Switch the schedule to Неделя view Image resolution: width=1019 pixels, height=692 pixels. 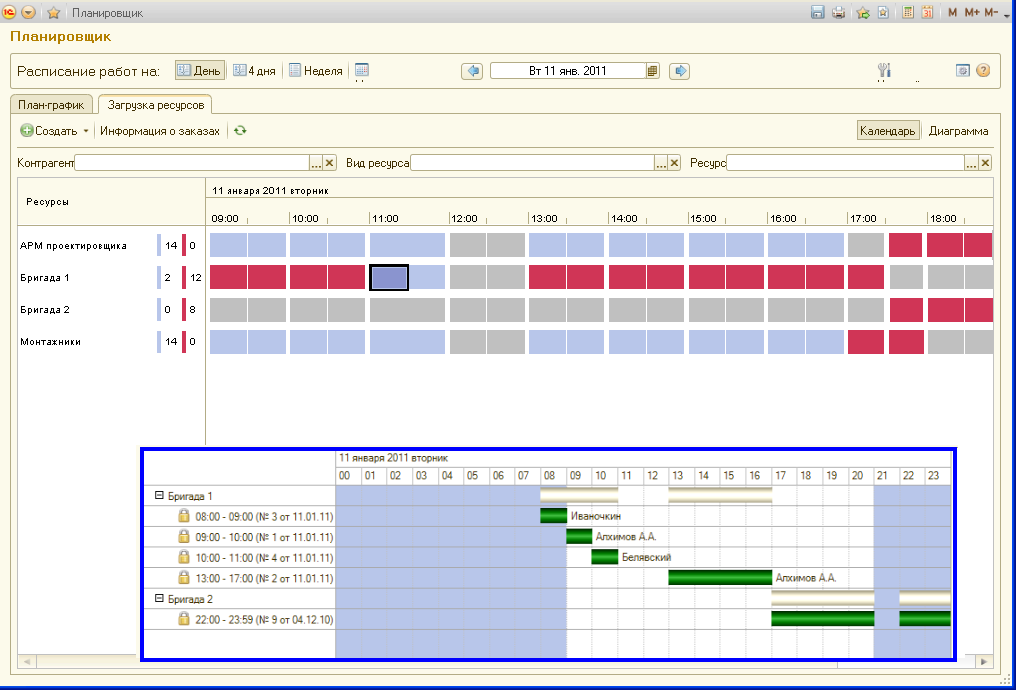click(315, 71)
